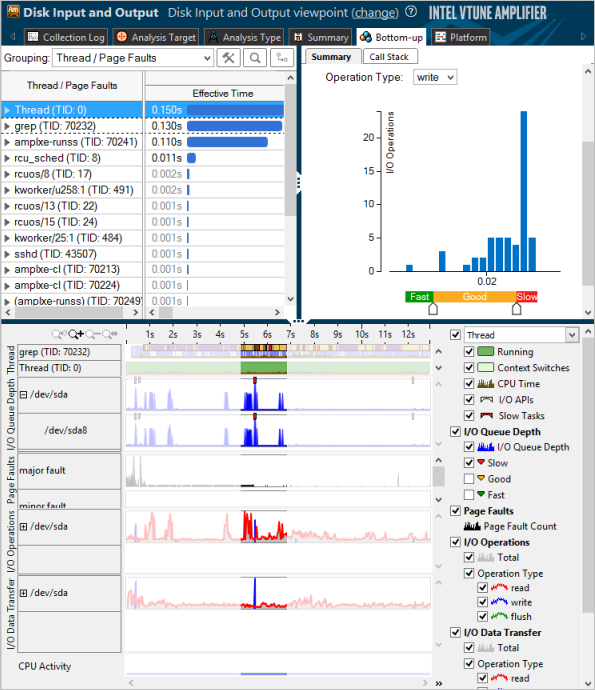Open the Platform tab
Image resolution: width=595 pixels, height=690 pixels.
pos(460,37)
